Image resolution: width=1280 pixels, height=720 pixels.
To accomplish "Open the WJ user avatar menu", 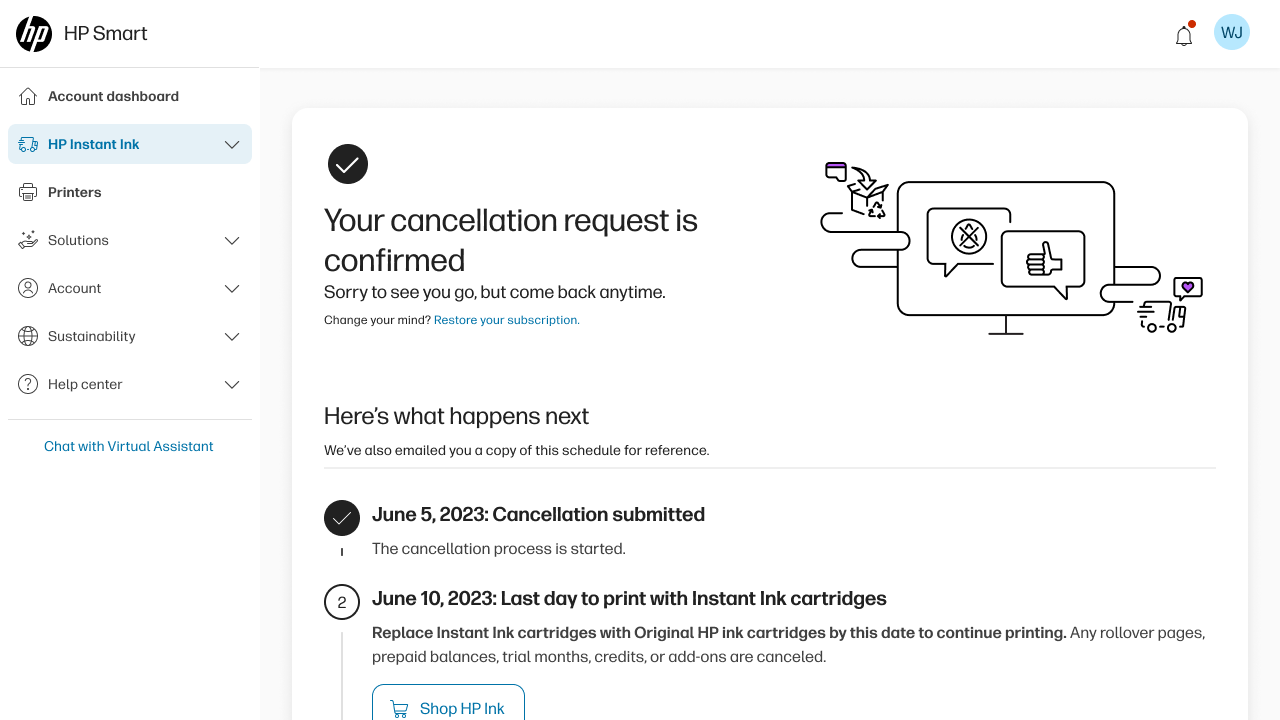I will 1232,32.
